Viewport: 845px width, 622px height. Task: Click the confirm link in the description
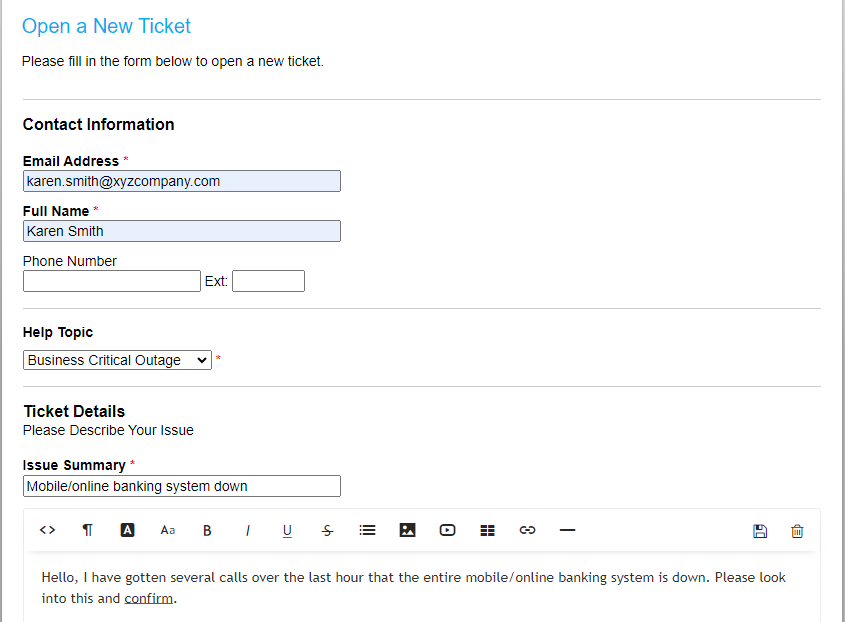148,597
